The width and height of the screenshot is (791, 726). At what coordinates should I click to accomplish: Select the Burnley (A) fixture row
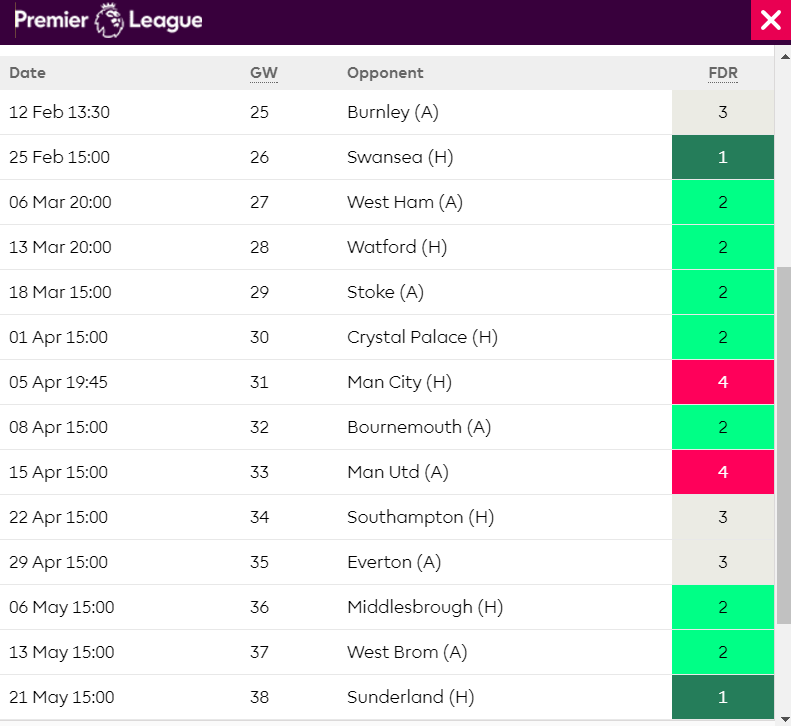tap(393, 112)
